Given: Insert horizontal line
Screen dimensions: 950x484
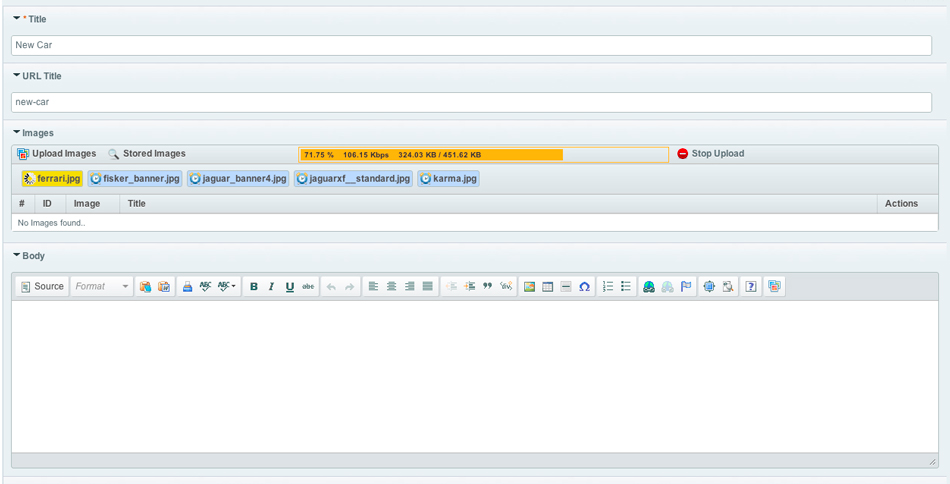Looking at the screenshot, I should coord(566,287).
